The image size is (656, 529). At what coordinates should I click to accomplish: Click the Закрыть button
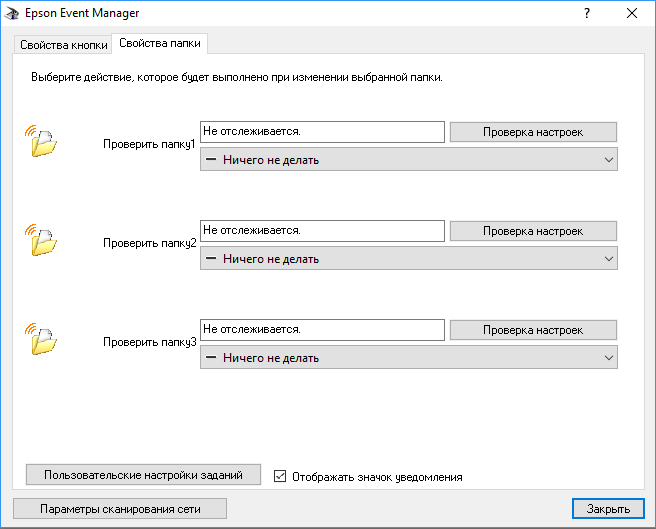coord(609,509)
